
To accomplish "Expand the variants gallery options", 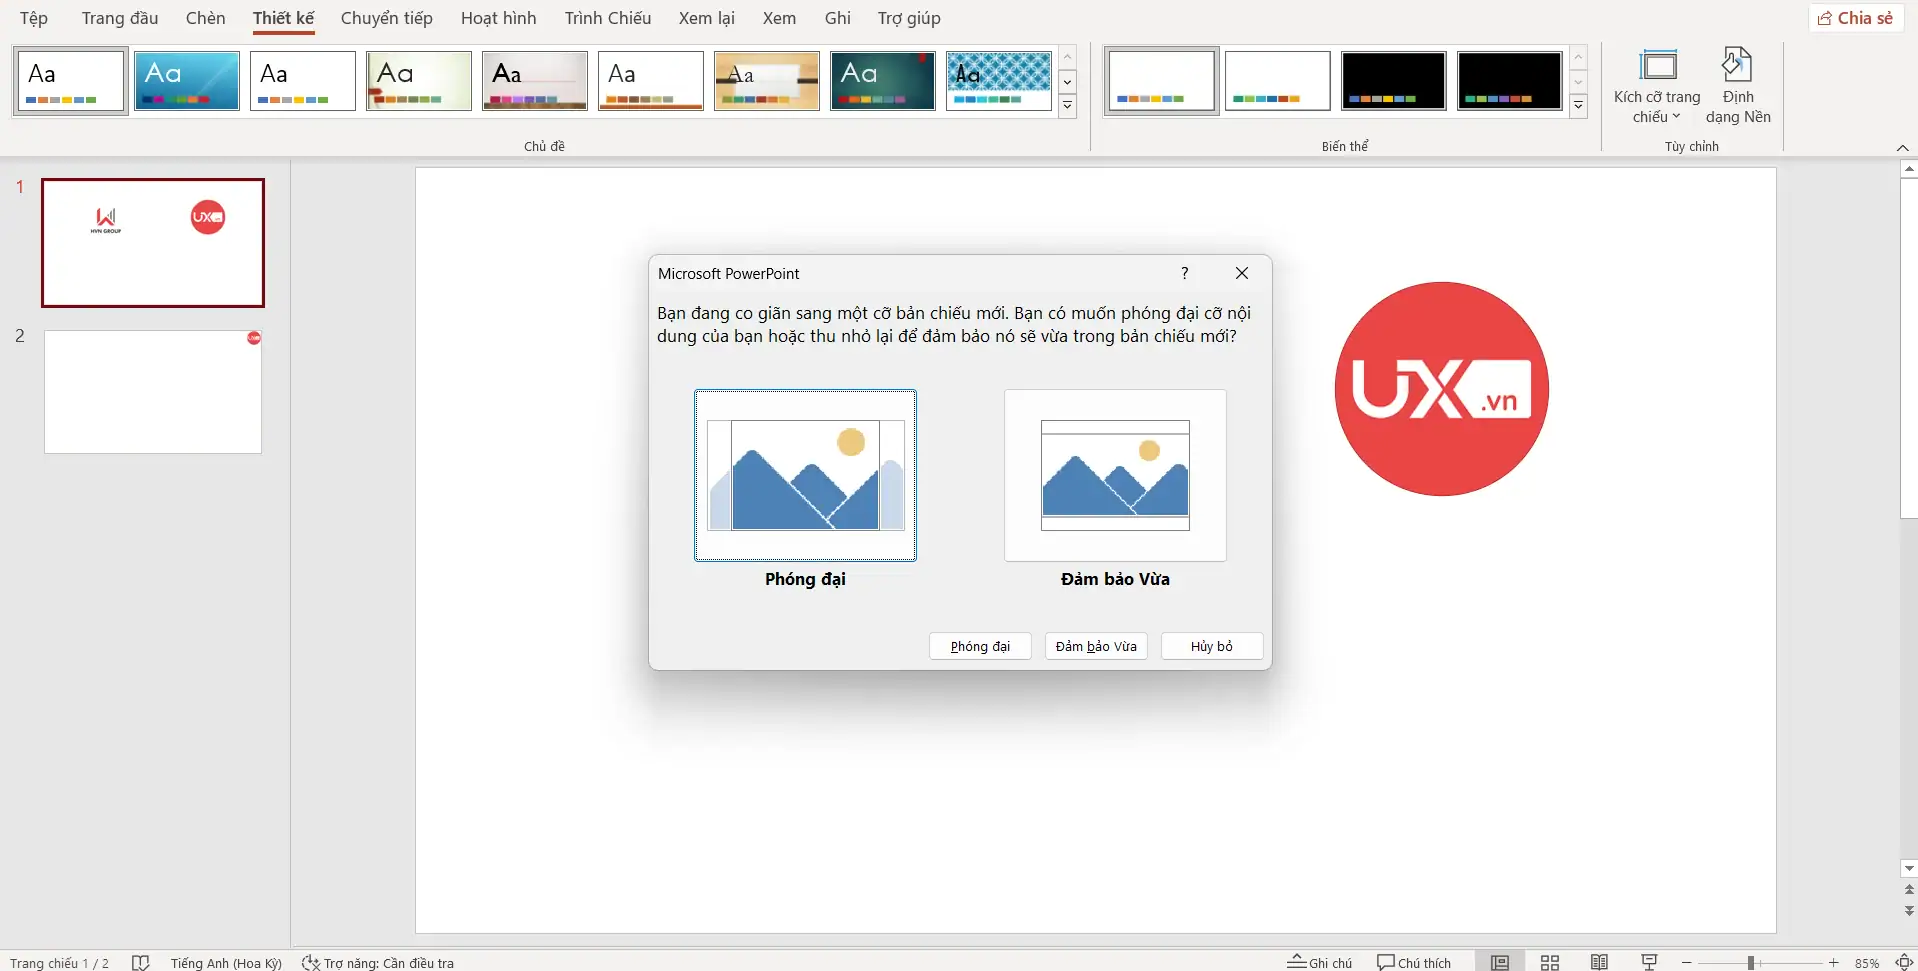I will click(1579, 105).
